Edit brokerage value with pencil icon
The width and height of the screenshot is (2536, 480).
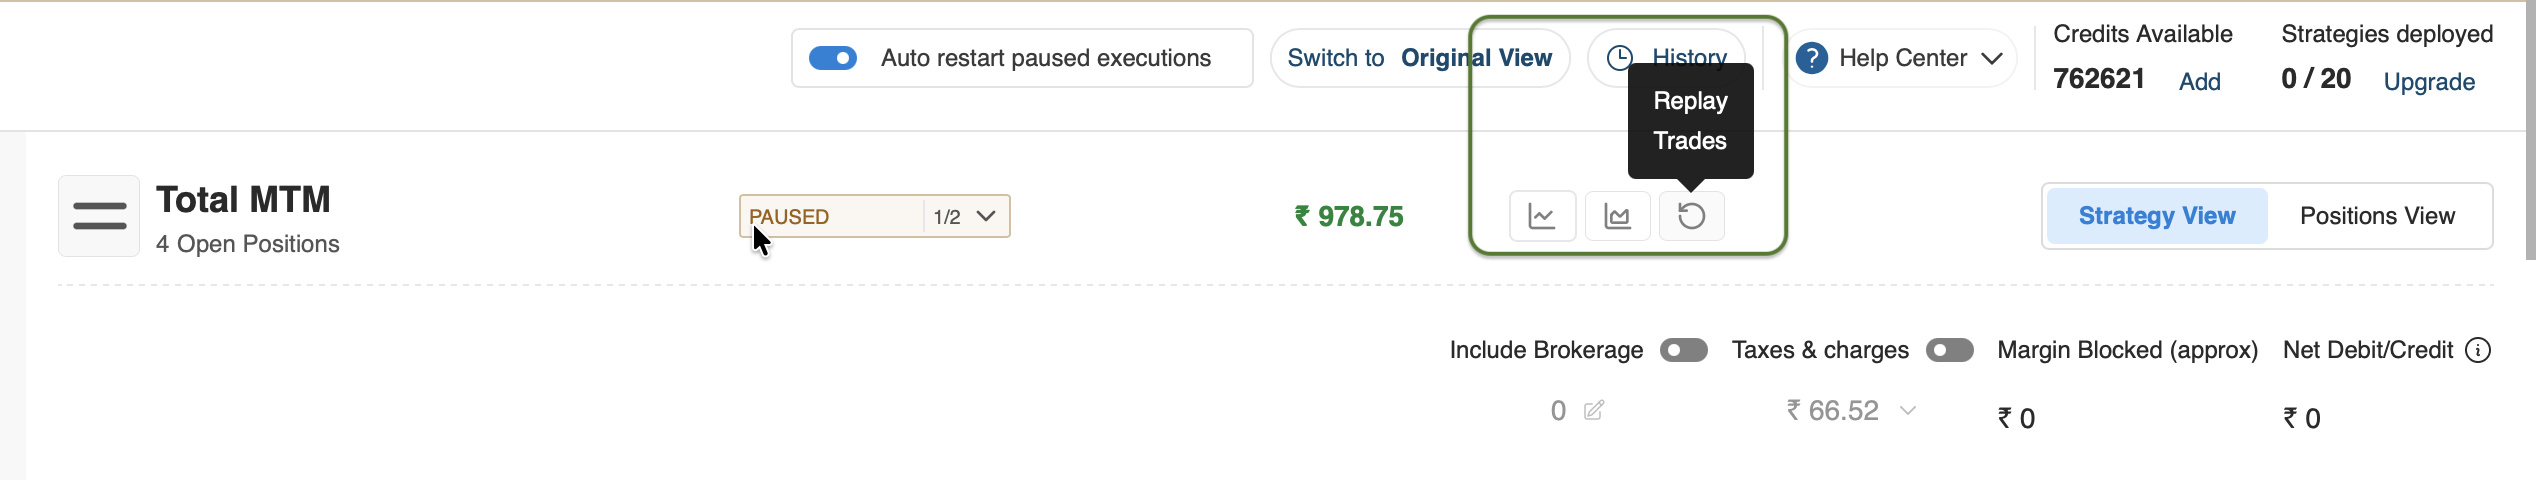coord(1594,410)
